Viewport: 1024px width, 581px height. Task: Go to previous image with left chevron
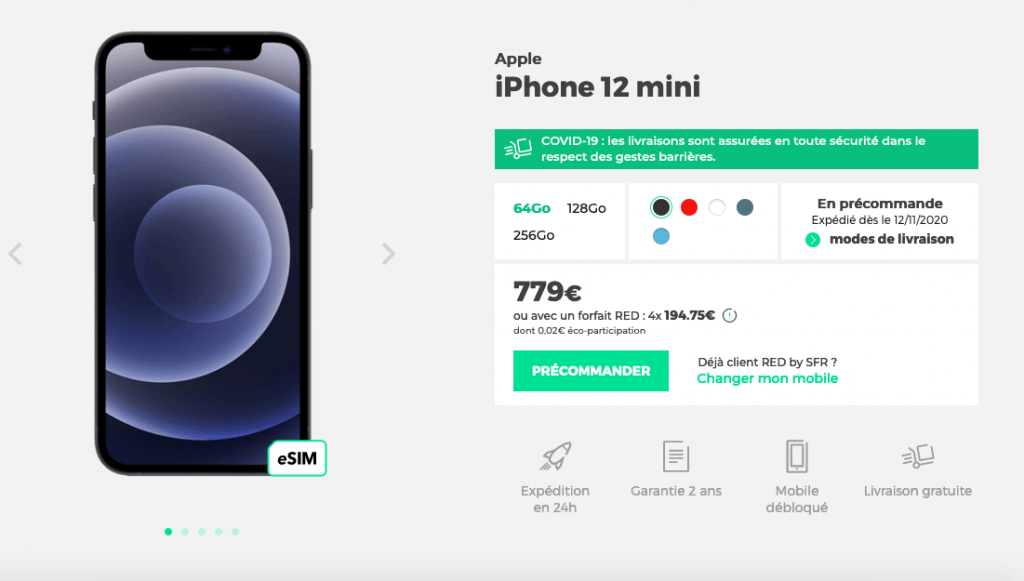pos(16,253)
